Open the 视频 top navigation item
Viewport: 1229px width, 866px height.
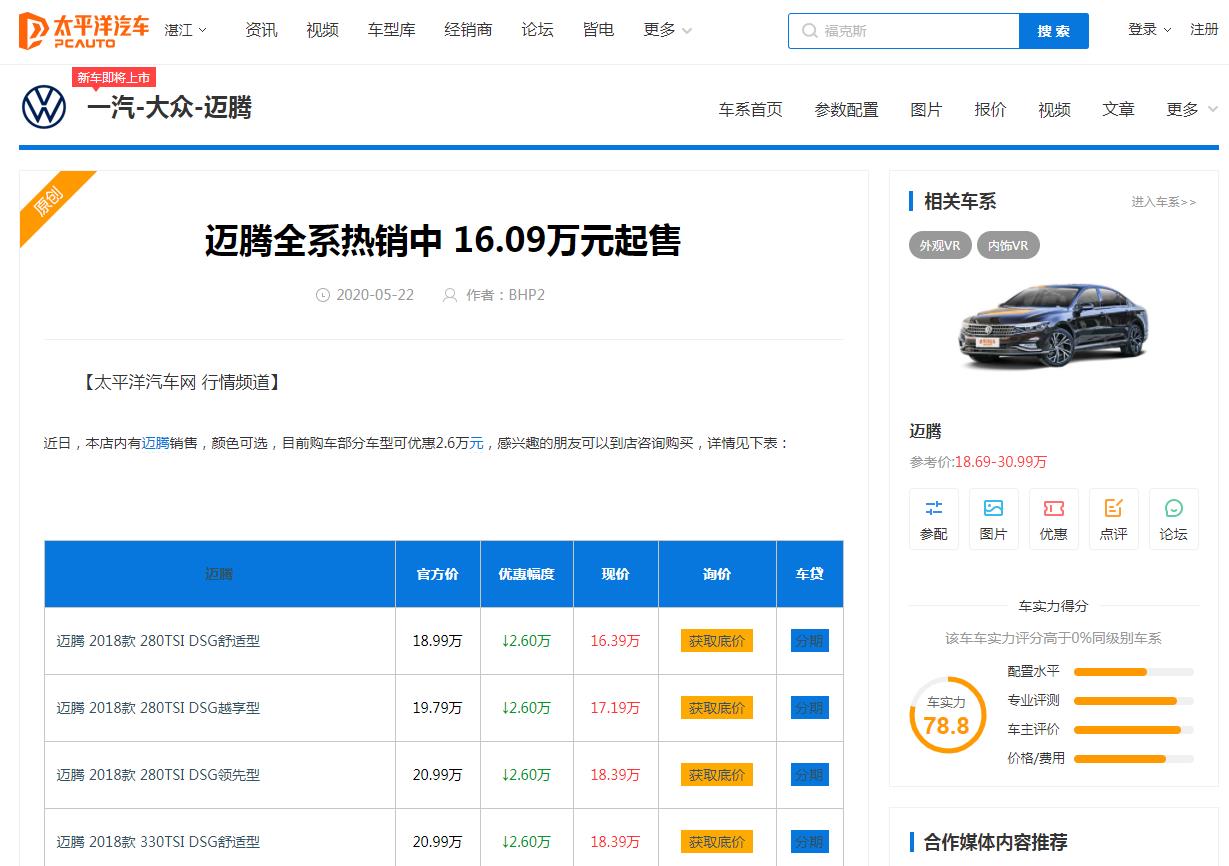[322, 30]
